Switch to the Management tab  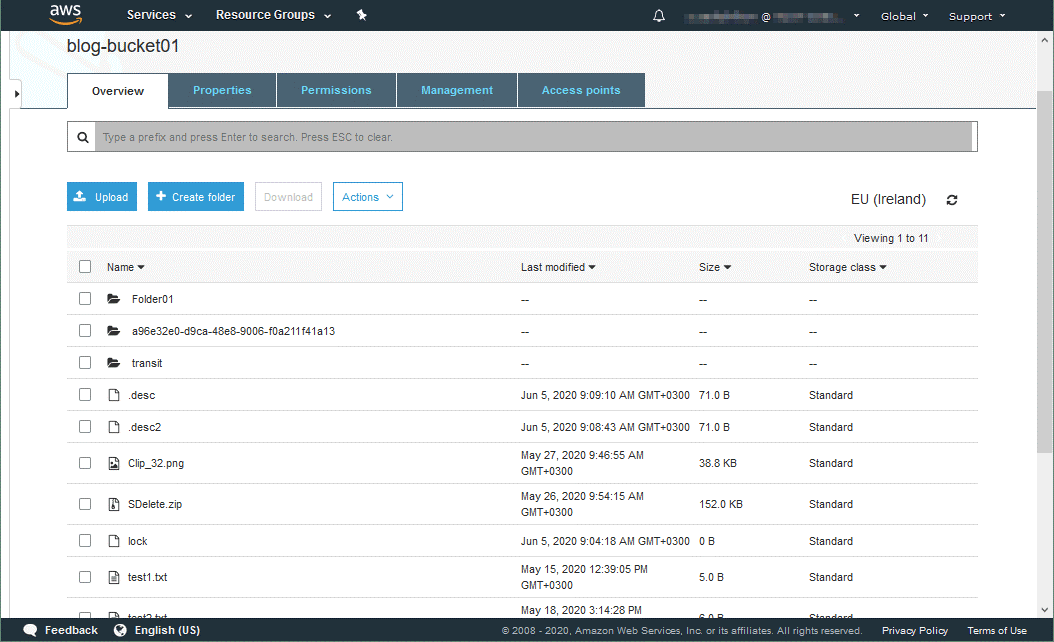click(457, 90)
